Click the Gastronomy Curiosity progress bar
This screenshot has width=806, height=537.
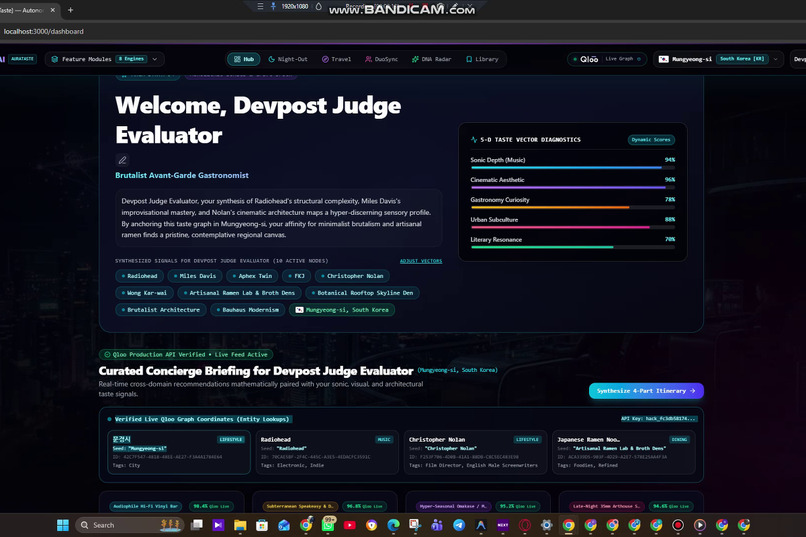click(x=573, y=207)
